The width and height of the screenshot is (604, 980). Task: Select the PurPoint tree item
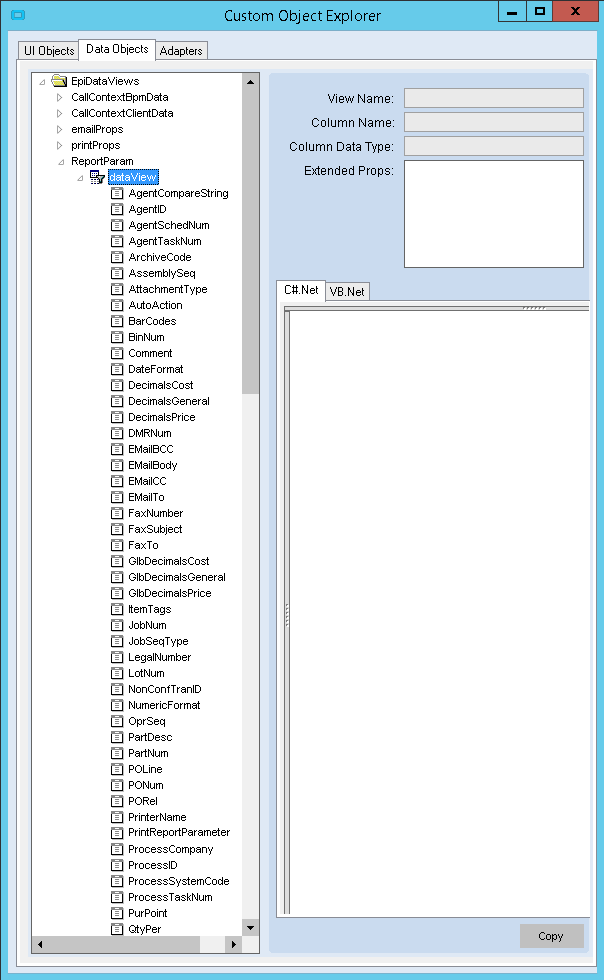[x=148, y=913]
